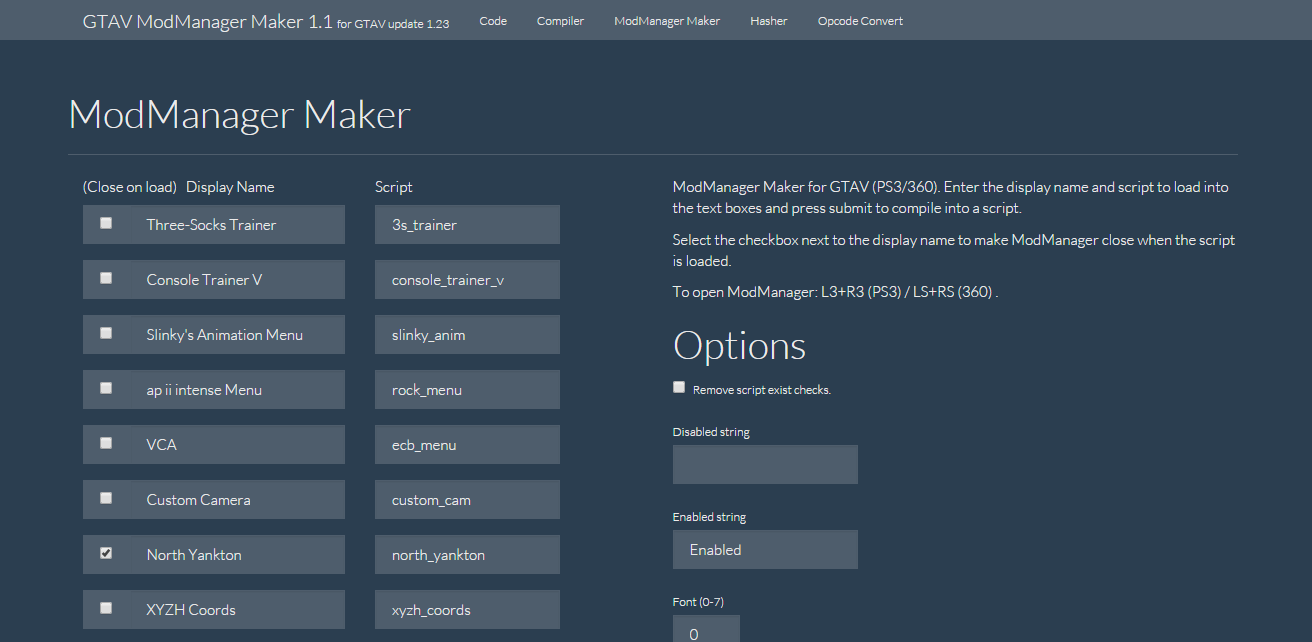Enable close-on-load for ap ii intense Menu
1312x642 pixels.
click(x=106, y=389)
